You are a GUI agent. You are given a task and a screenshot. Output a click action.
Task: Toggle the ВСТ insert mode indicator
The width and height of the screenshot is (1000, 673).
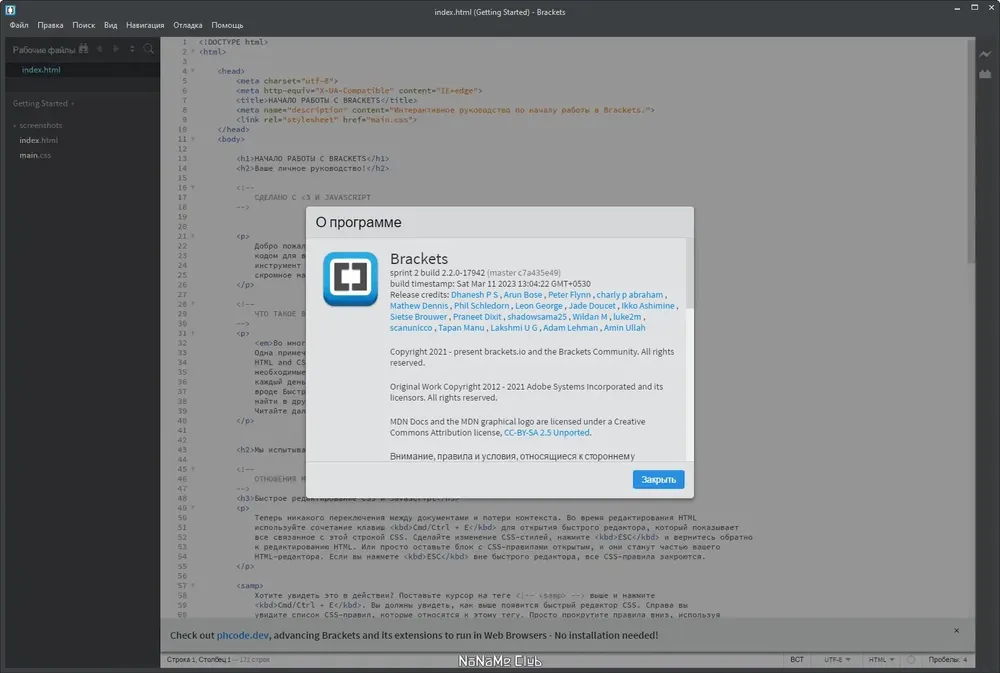coord(797,660)
